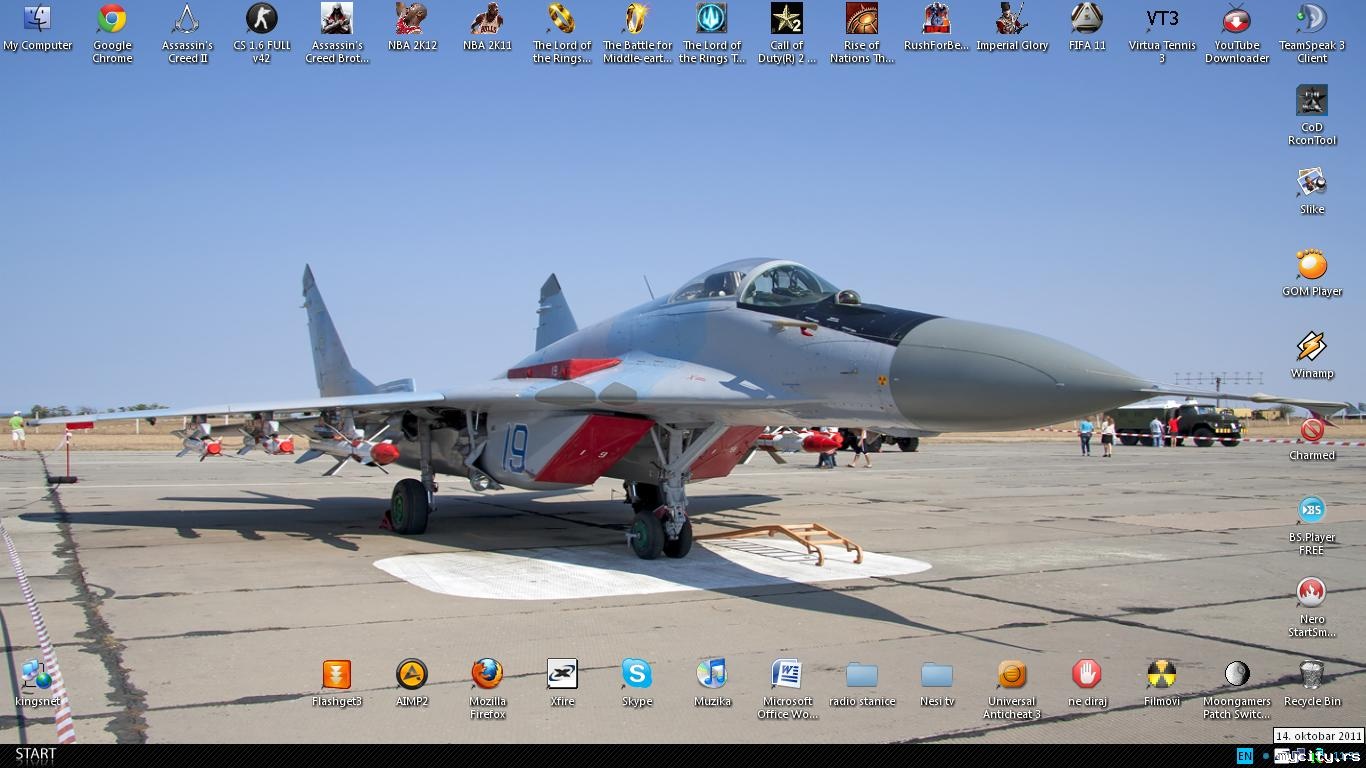Launch GOM Player from the desktop
This screenshot has width=1366, height=768.
(1311, 265)
